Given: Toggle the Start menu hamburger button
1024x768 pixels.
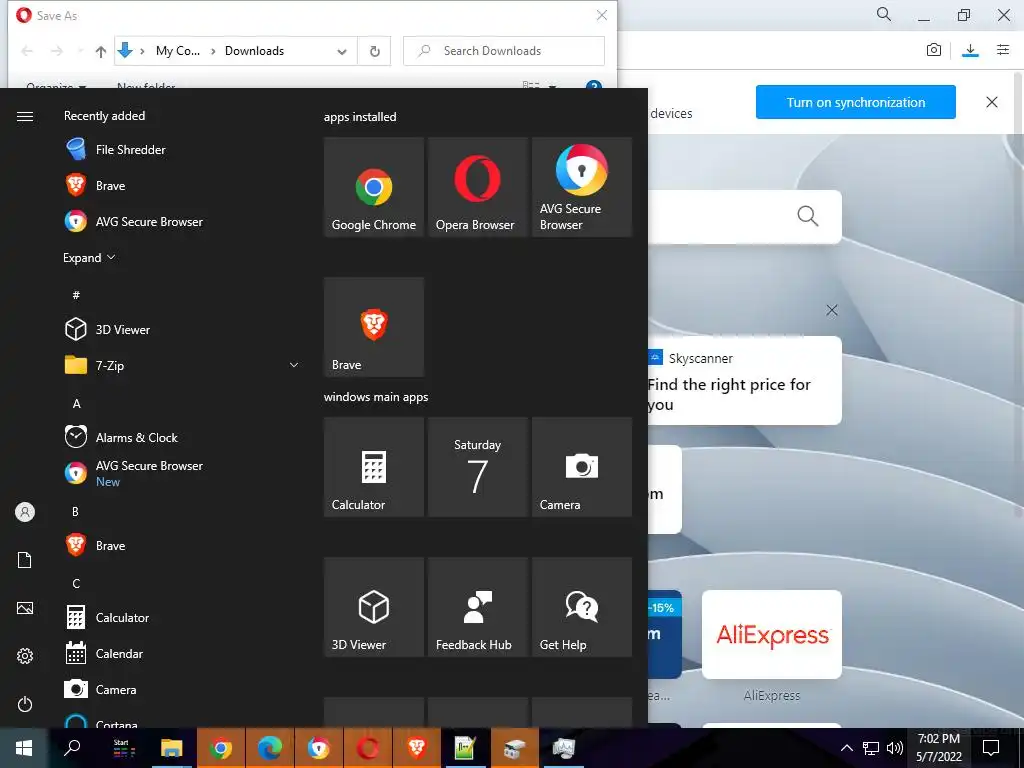Looking at the screenshot, I should [x=25, y=116].
